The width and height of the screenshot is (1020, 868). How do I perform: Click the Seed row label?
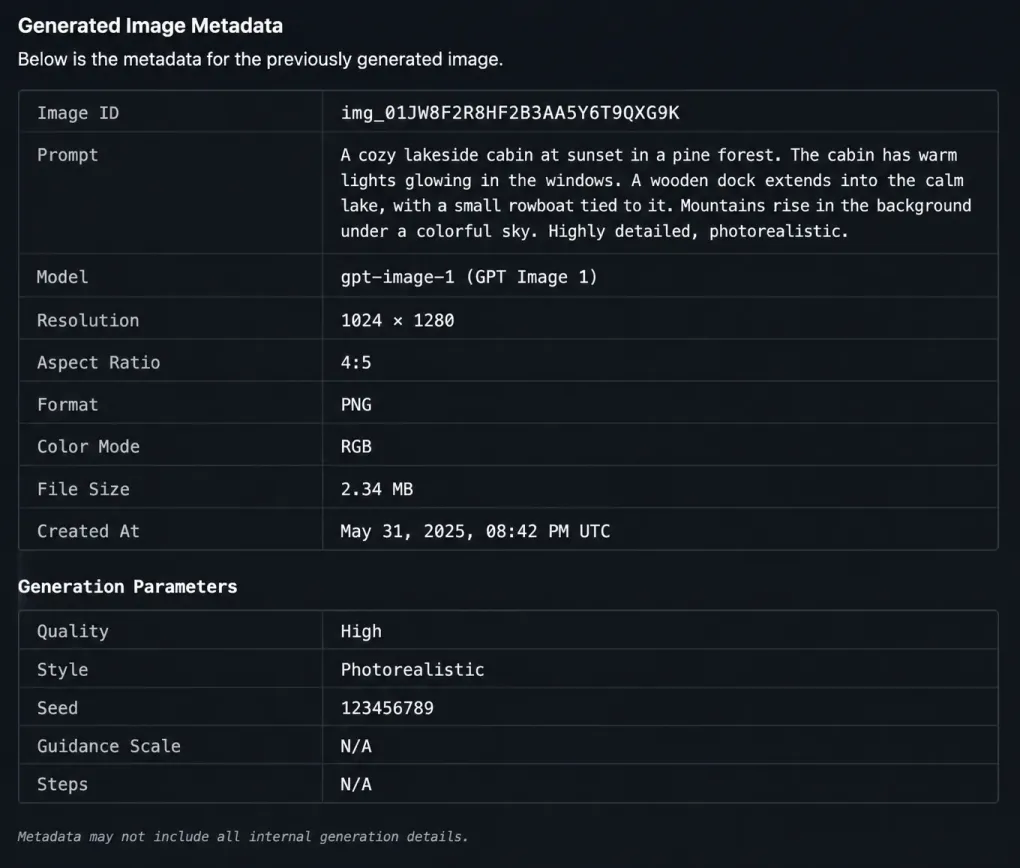pos(57,708)
